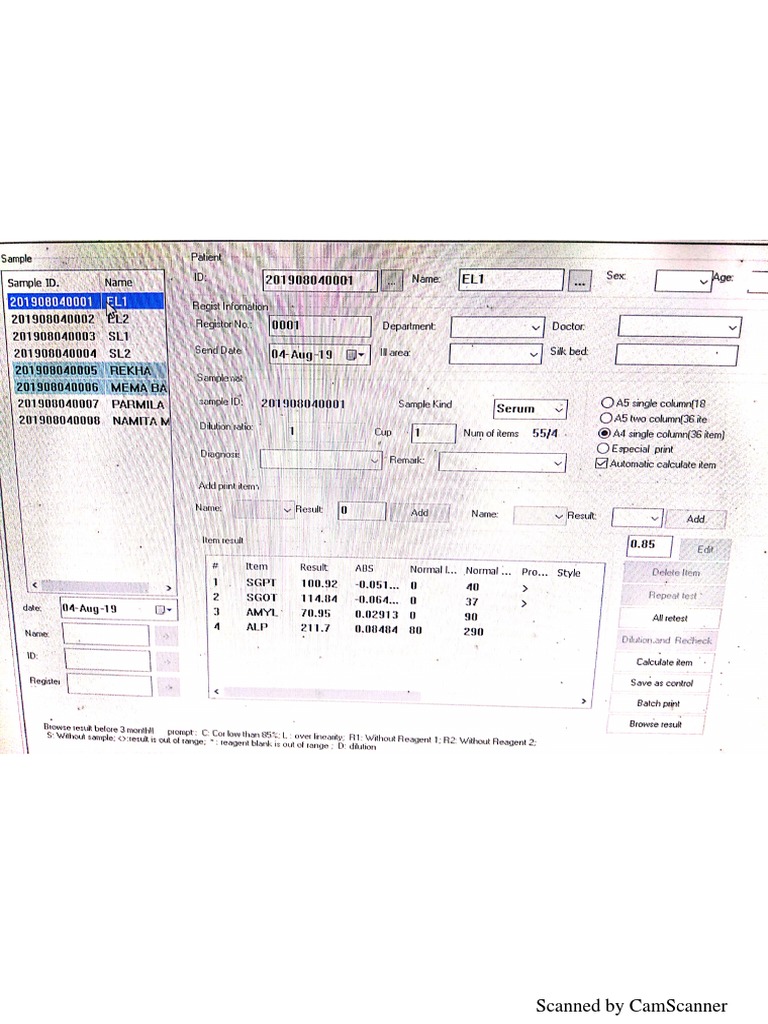Open the Send Date calendar picker
The width and height of the screenshot is (768, 1024).
click(356, 355)
